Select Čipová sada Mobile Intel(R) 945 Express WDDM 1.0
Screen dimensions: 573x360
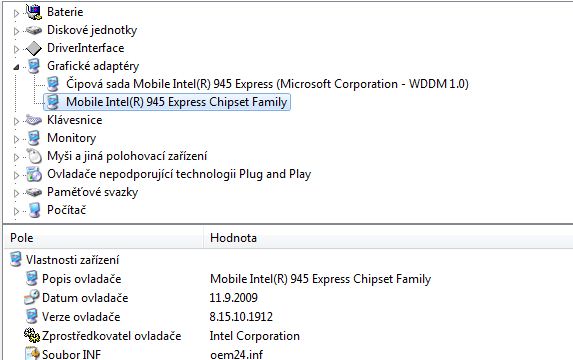pyautogui.click(x=267, y=84)
